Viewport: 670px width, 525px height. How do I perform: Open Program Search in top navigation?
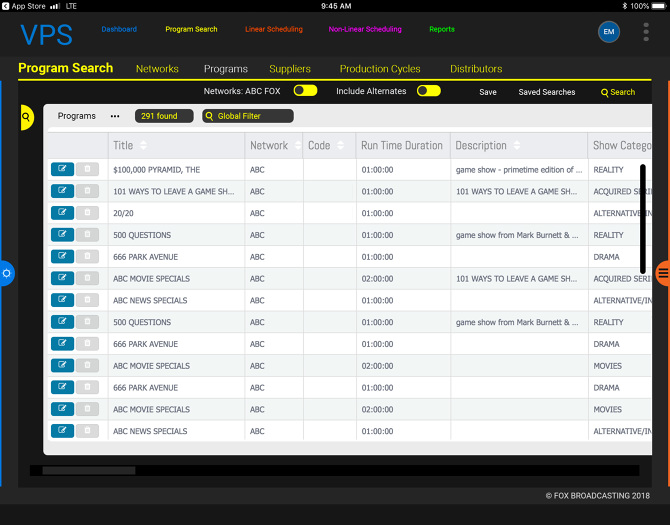pos(191,29)
